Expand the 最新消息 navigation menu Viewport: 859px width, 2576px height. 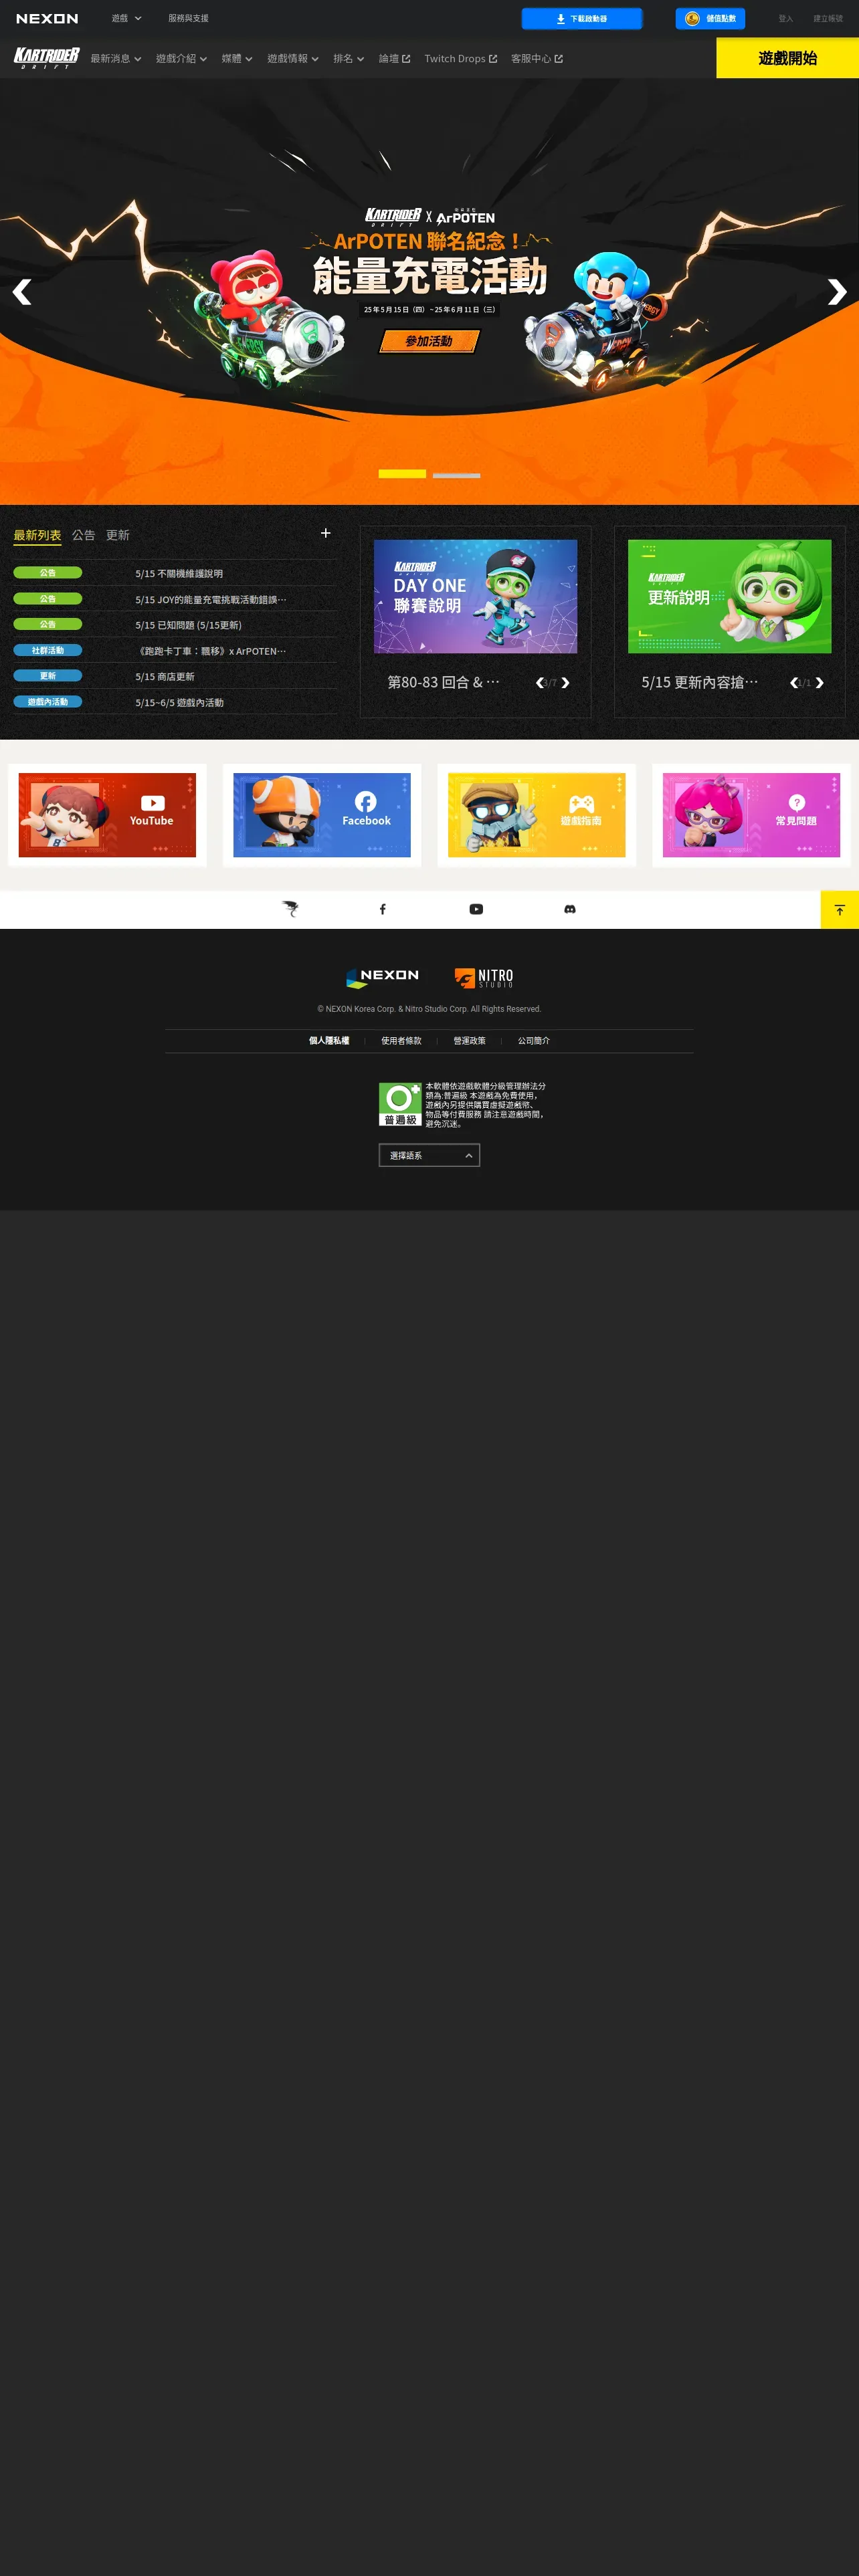pos(116,58)
